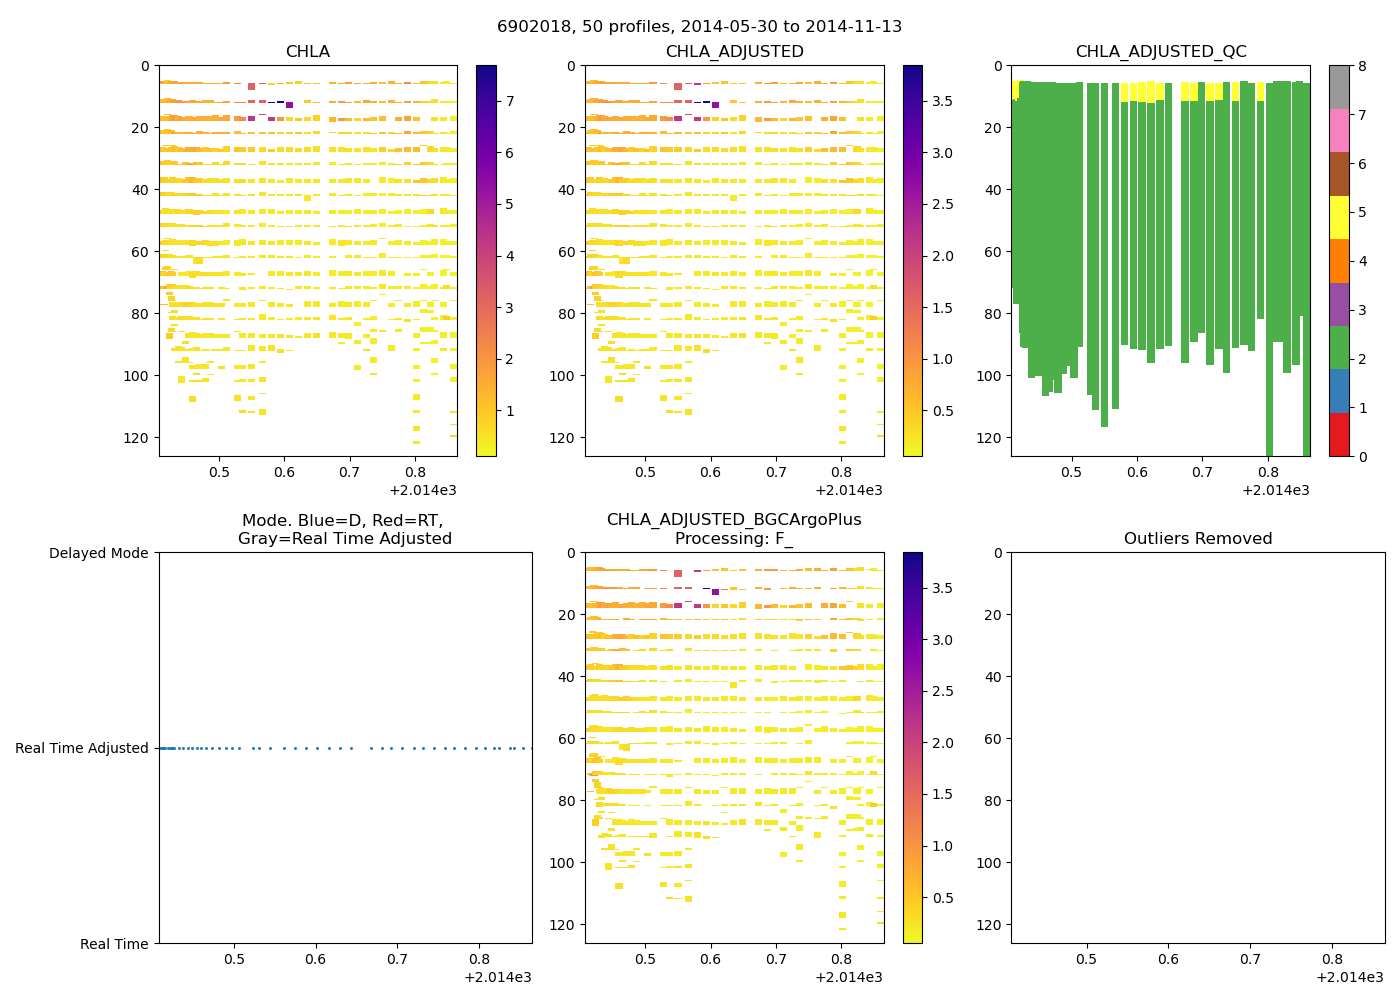
Task: Click the Mode plot title with Blue=D
Action: [x=344, y=530]
